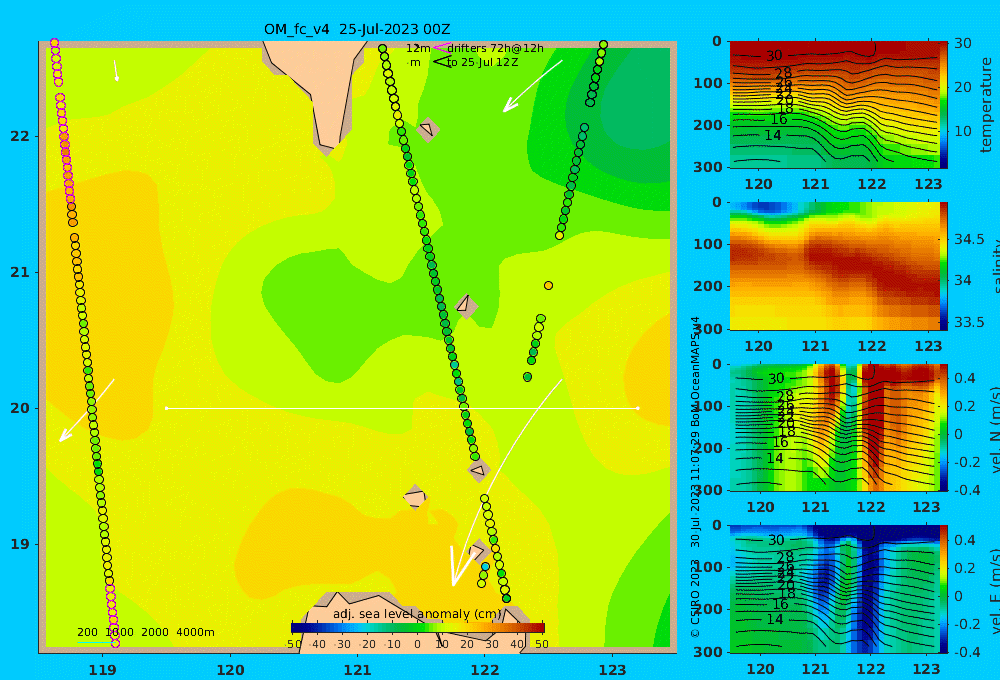Click the map title 'OM_fc_v4 25-Jul-2023 00Z'
This screenshot has width=1000, height=680.
tap(357, 29)
